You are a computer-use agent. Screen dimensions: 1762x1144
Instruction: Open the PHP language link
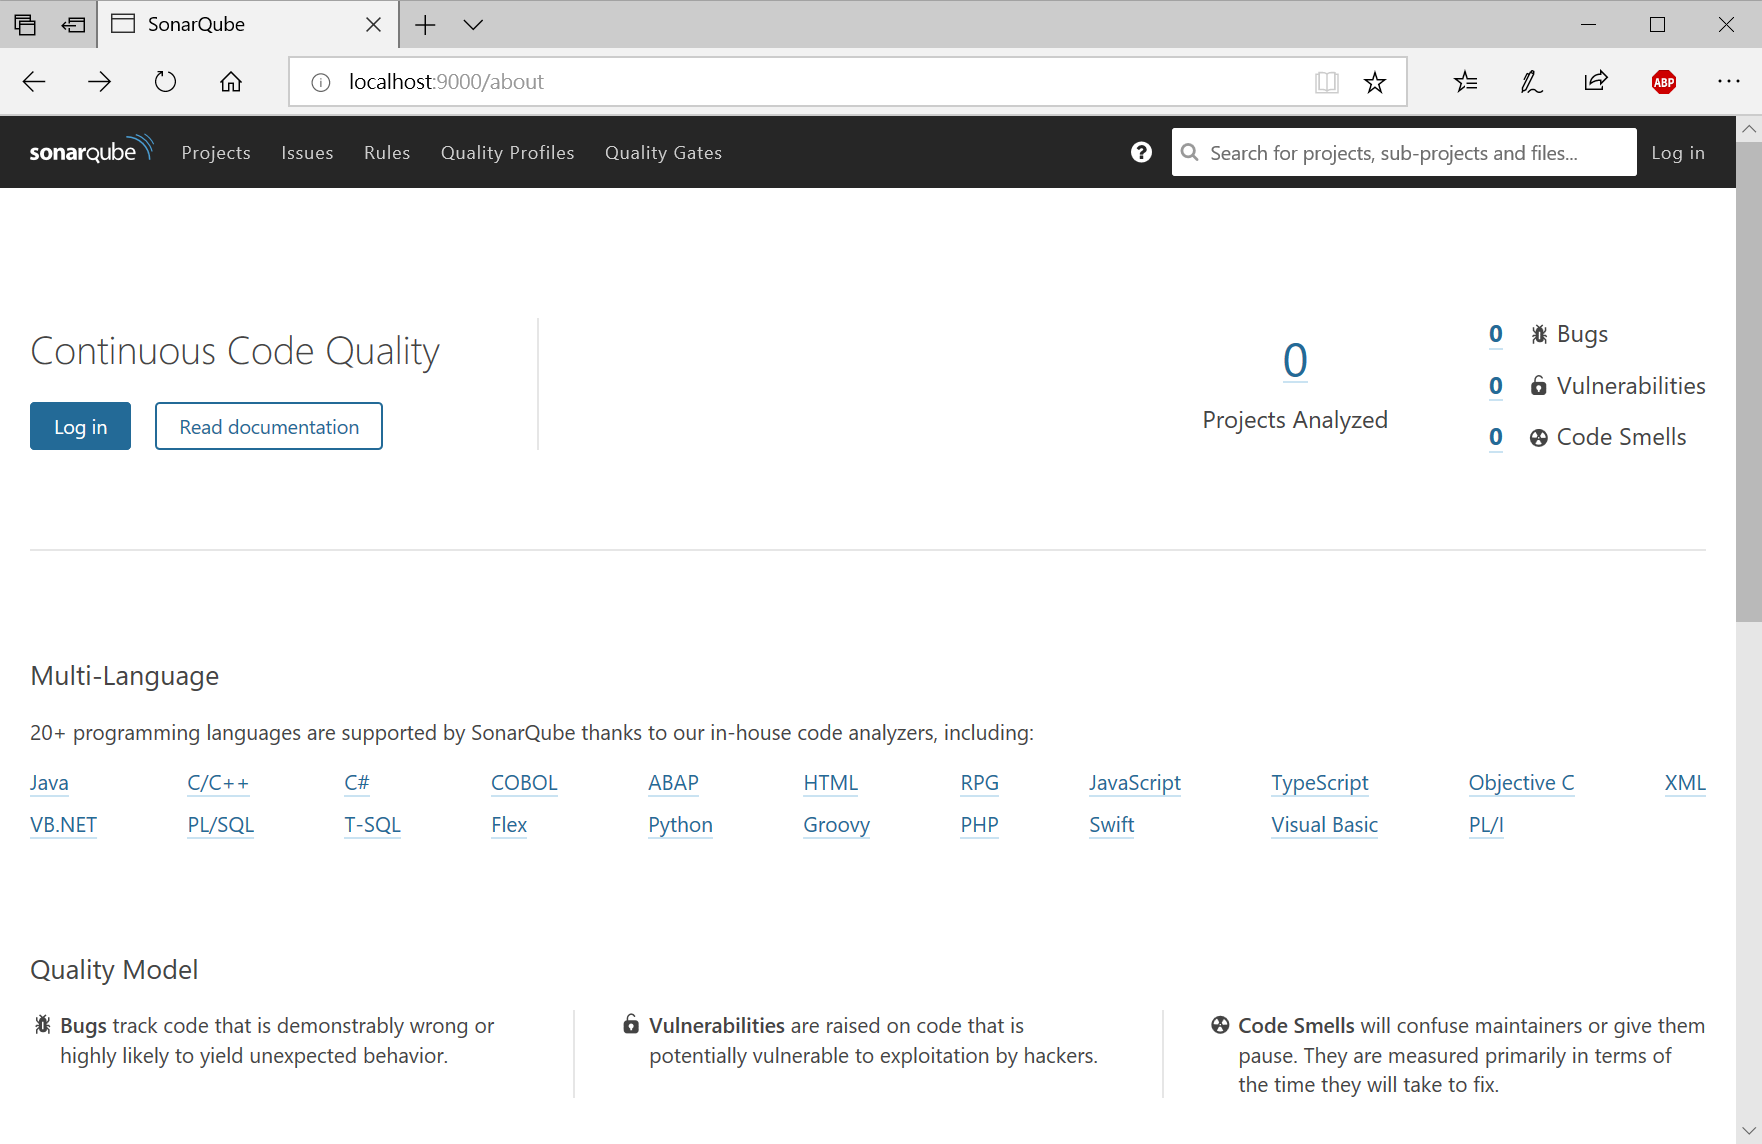click(979, 825)
